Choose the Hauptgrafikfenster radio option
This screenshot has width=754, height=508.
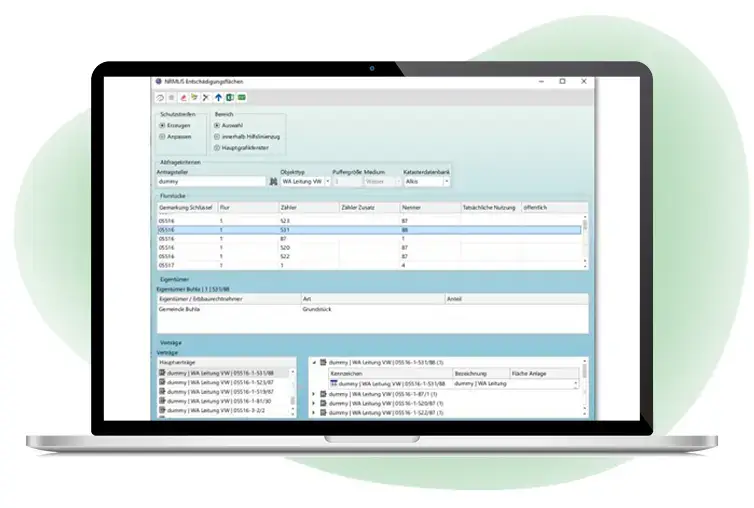tap(217, 147)
